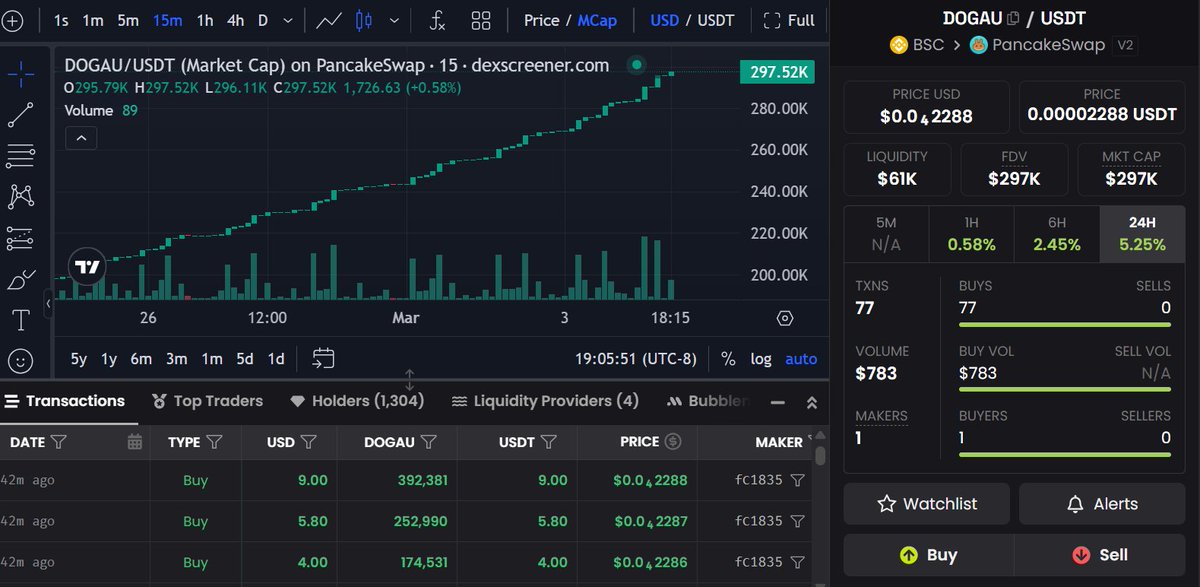Select the brush drawing tool

point(21,280)
